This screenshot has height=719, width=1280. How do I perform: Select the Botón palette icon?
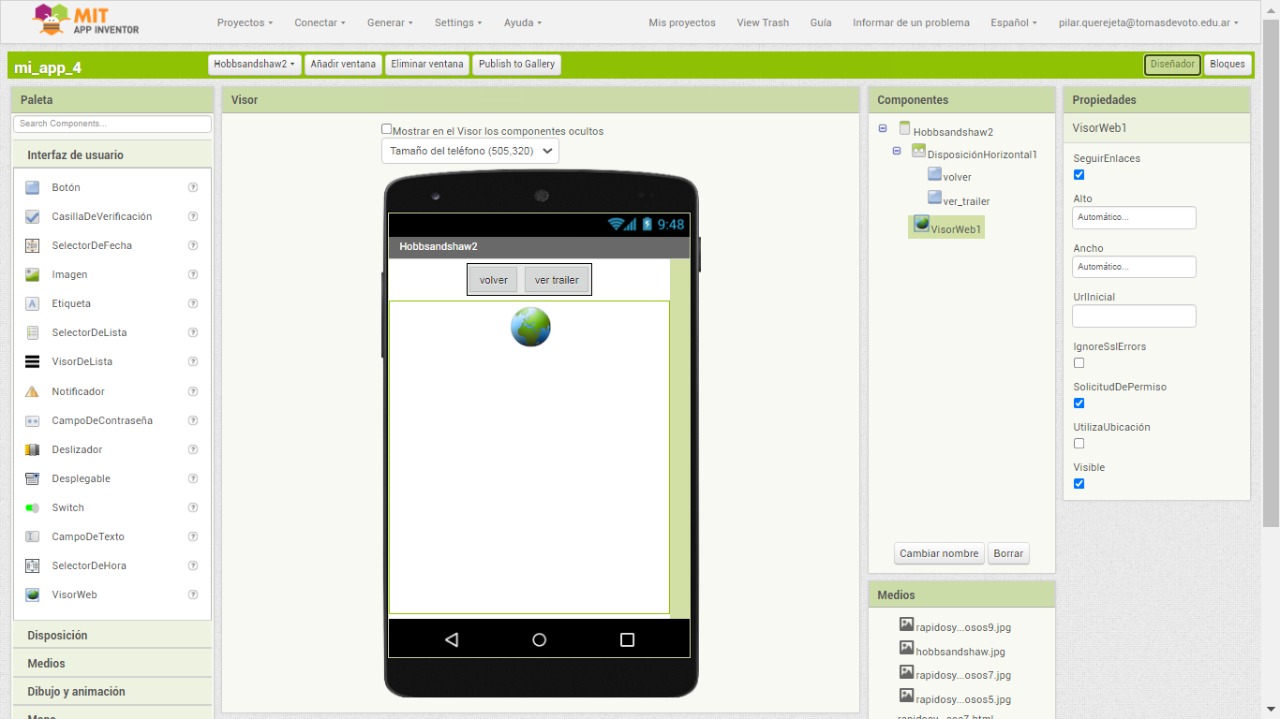pyautogui.click(x=32, y=187)
